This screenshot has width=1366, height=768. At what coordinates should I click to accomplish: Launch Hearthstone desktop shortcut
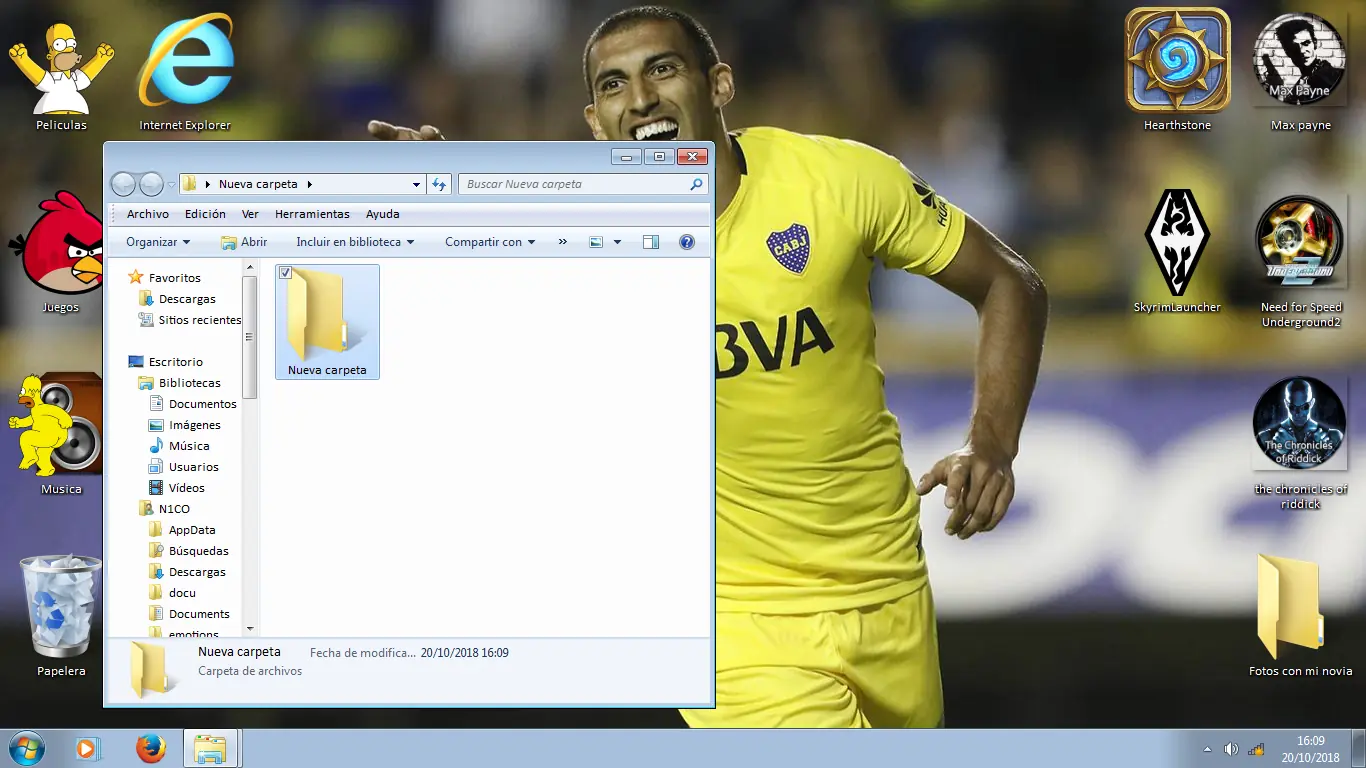click(1177, 70)
